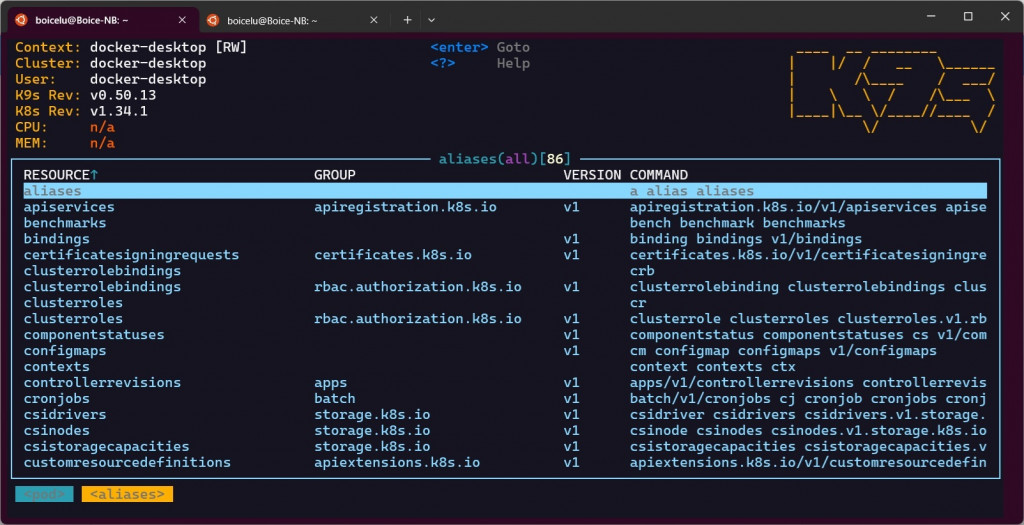Image resolution: width=1024 pixels, height=525 pixels.
Task: Click the K9s Rev v0.50.13 value
Action: pyautogui.click(x=123, y=95)
